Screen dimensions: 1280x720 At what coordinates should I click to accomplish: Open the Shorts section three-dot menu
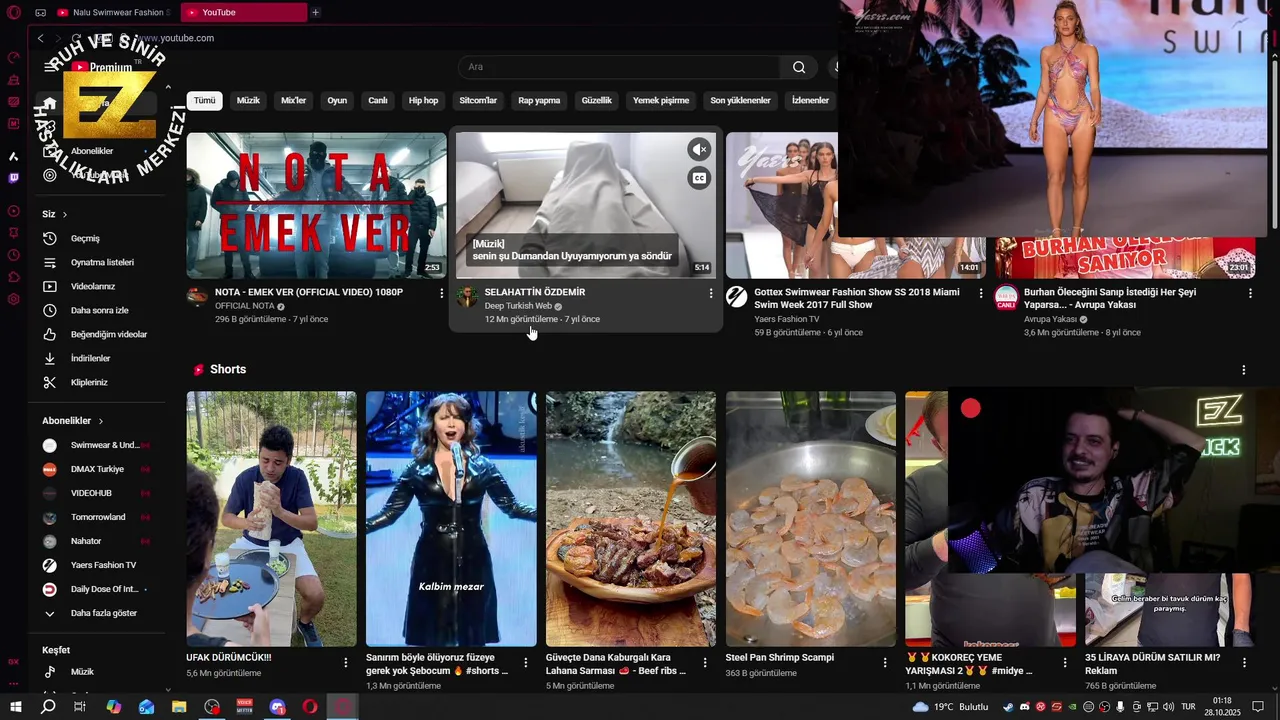tap(1244, 370)
